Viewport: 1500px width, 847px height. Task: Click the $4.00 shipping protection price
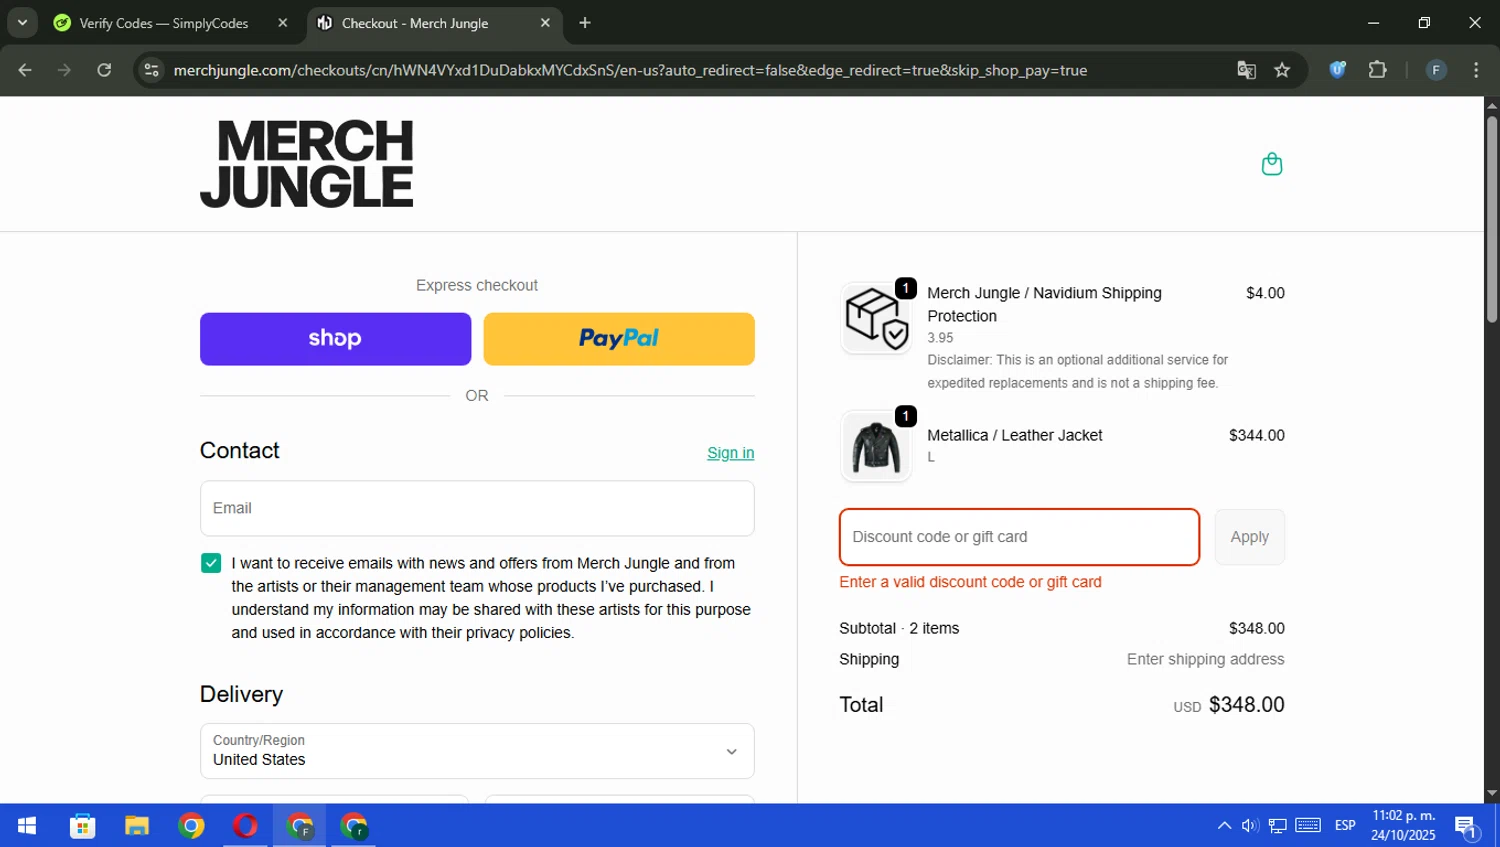tap(1265, 293)
